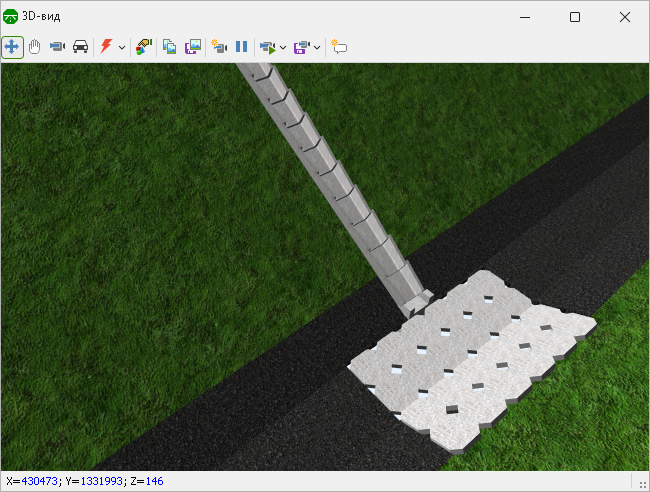Add a new camera point

pos(219,47)
